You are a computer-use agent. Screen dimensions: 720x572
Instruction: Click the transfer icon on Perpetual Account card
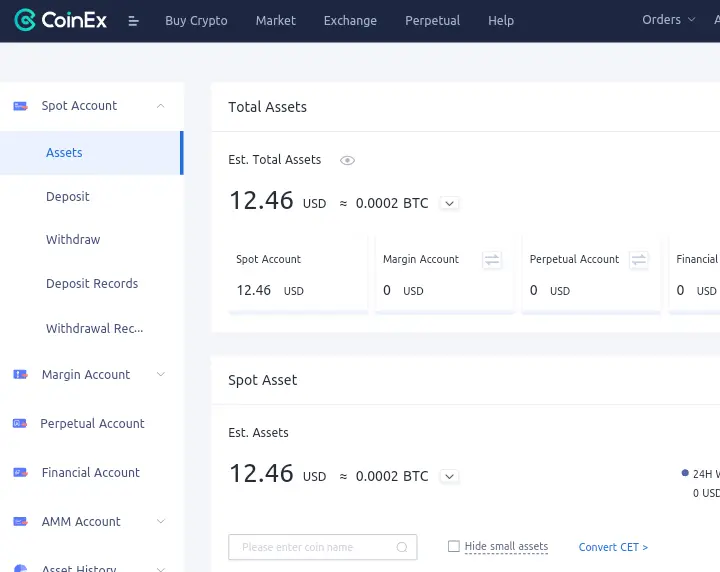pyautogui.click(x=639, y=260)
